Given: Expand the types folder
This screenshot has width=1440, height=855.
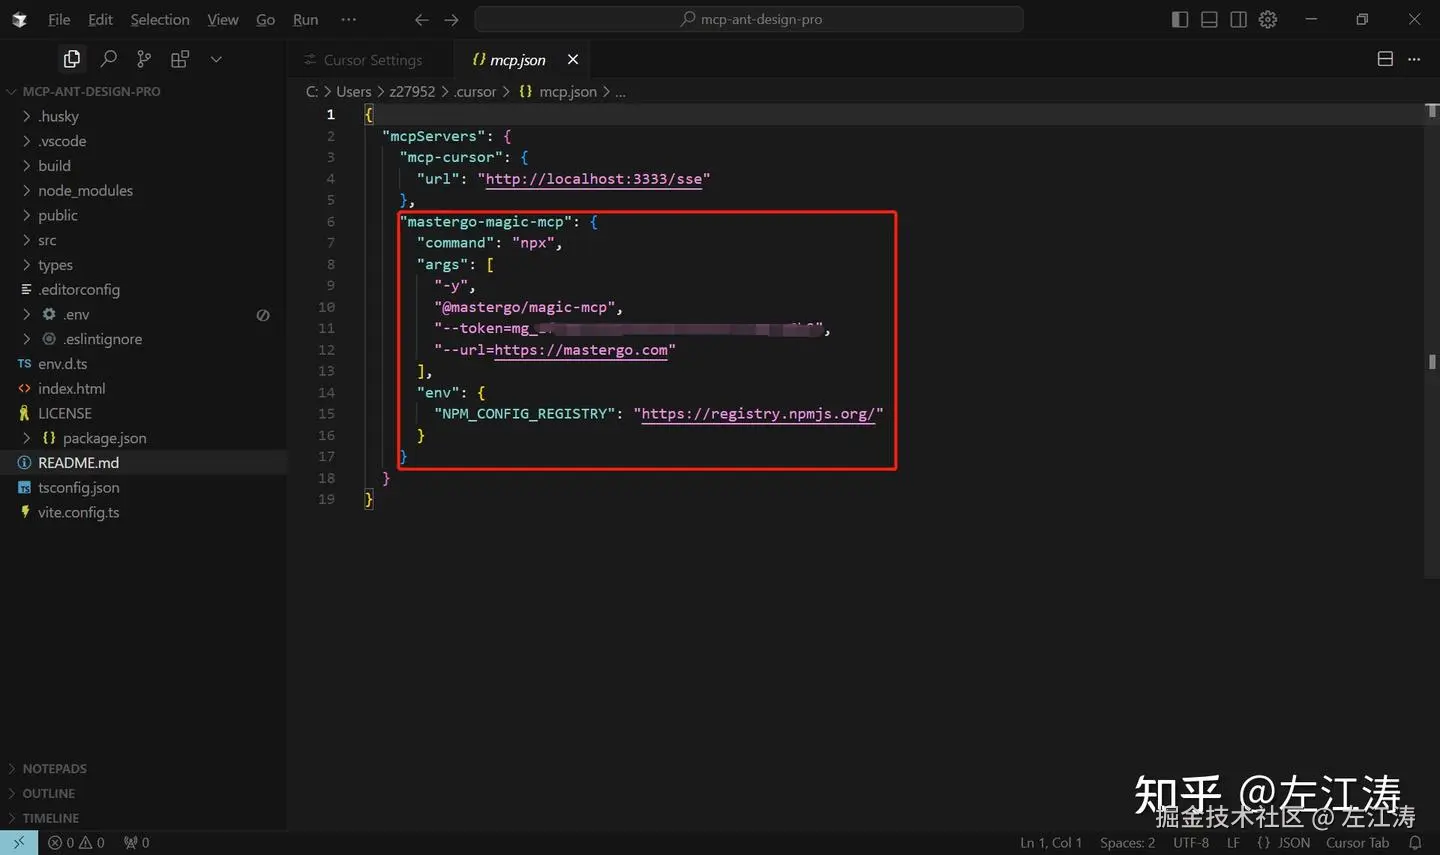Looking at the screenshot, I should [x=143, y=265].
